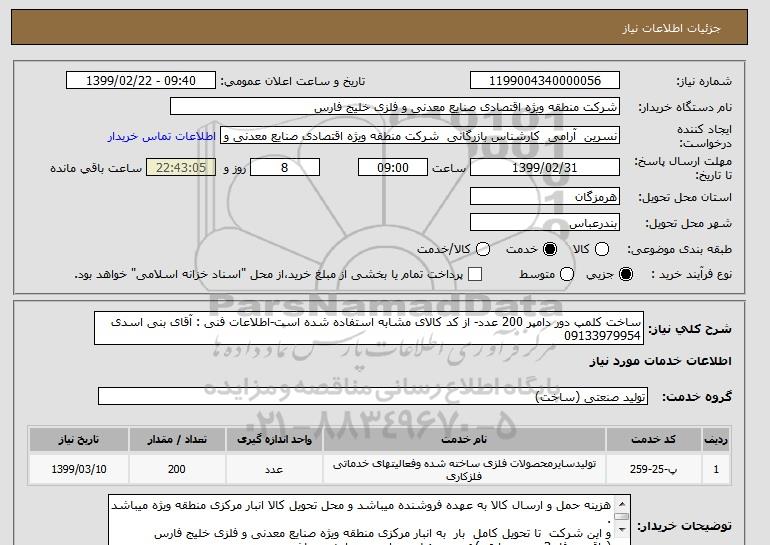Image resolution: width=770 pixels, height=545 pixels.
Task: Select the کالا/خدمت radio button
Action: pyautogui.click(x=483, y=249)
